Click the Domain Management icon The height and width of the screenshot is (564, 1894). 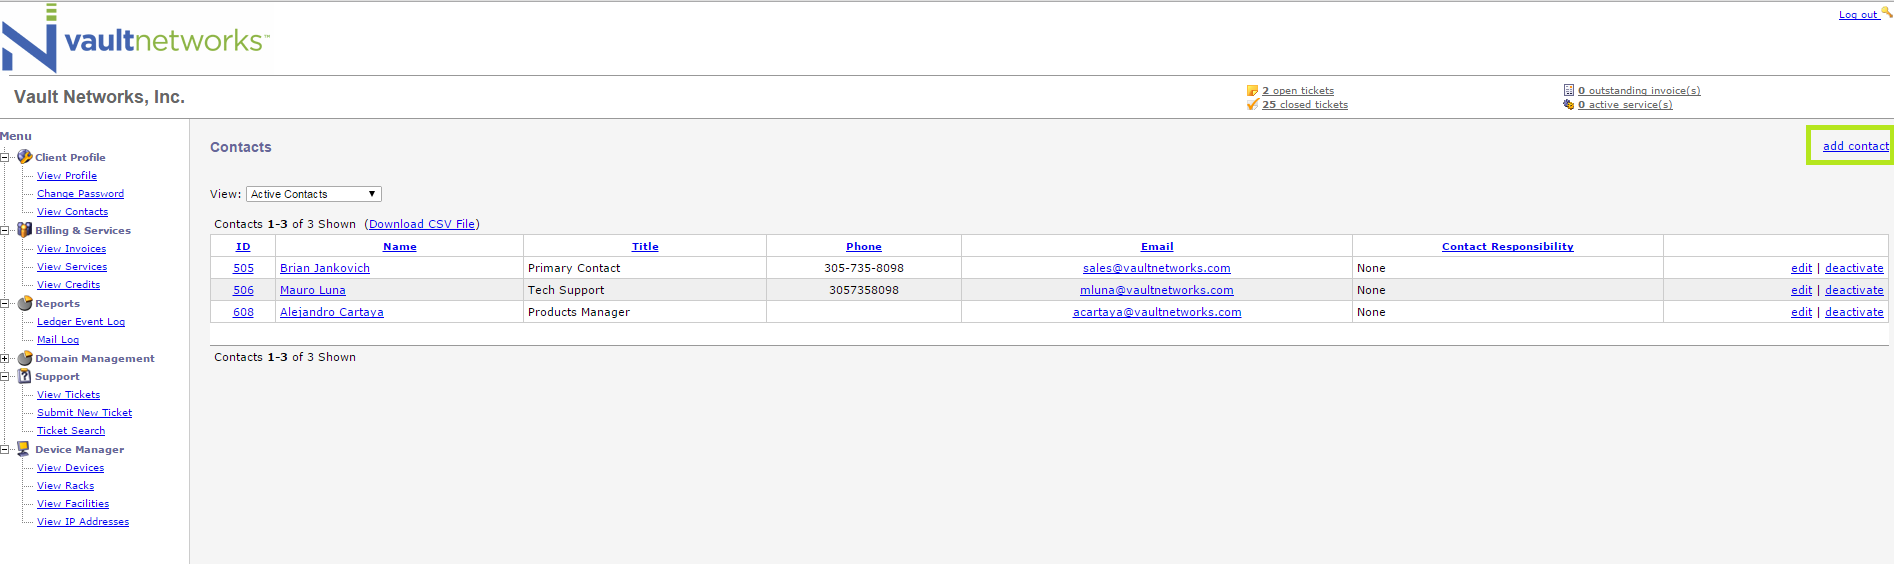point(25,358)
